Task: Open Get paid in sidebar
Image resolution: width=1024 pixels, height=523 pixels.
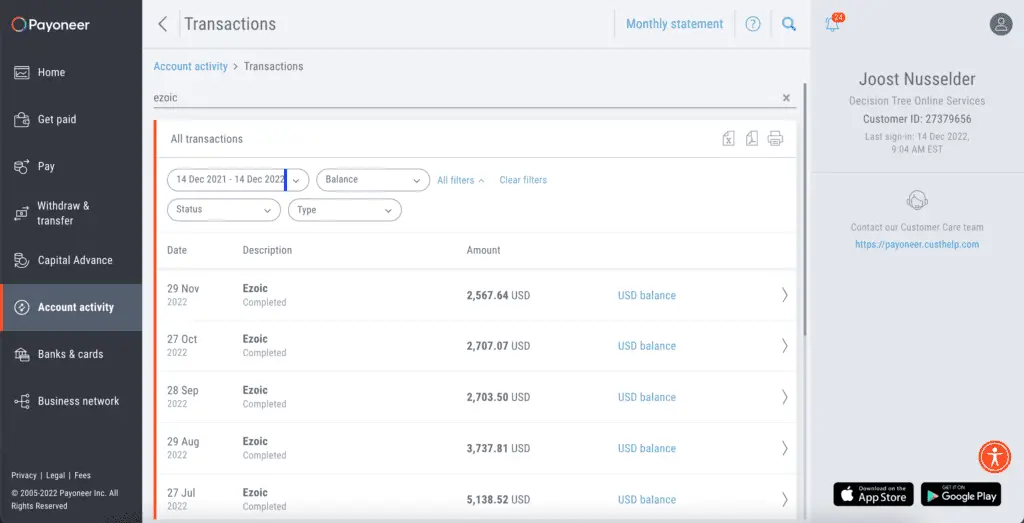Action: click(71, 119)
